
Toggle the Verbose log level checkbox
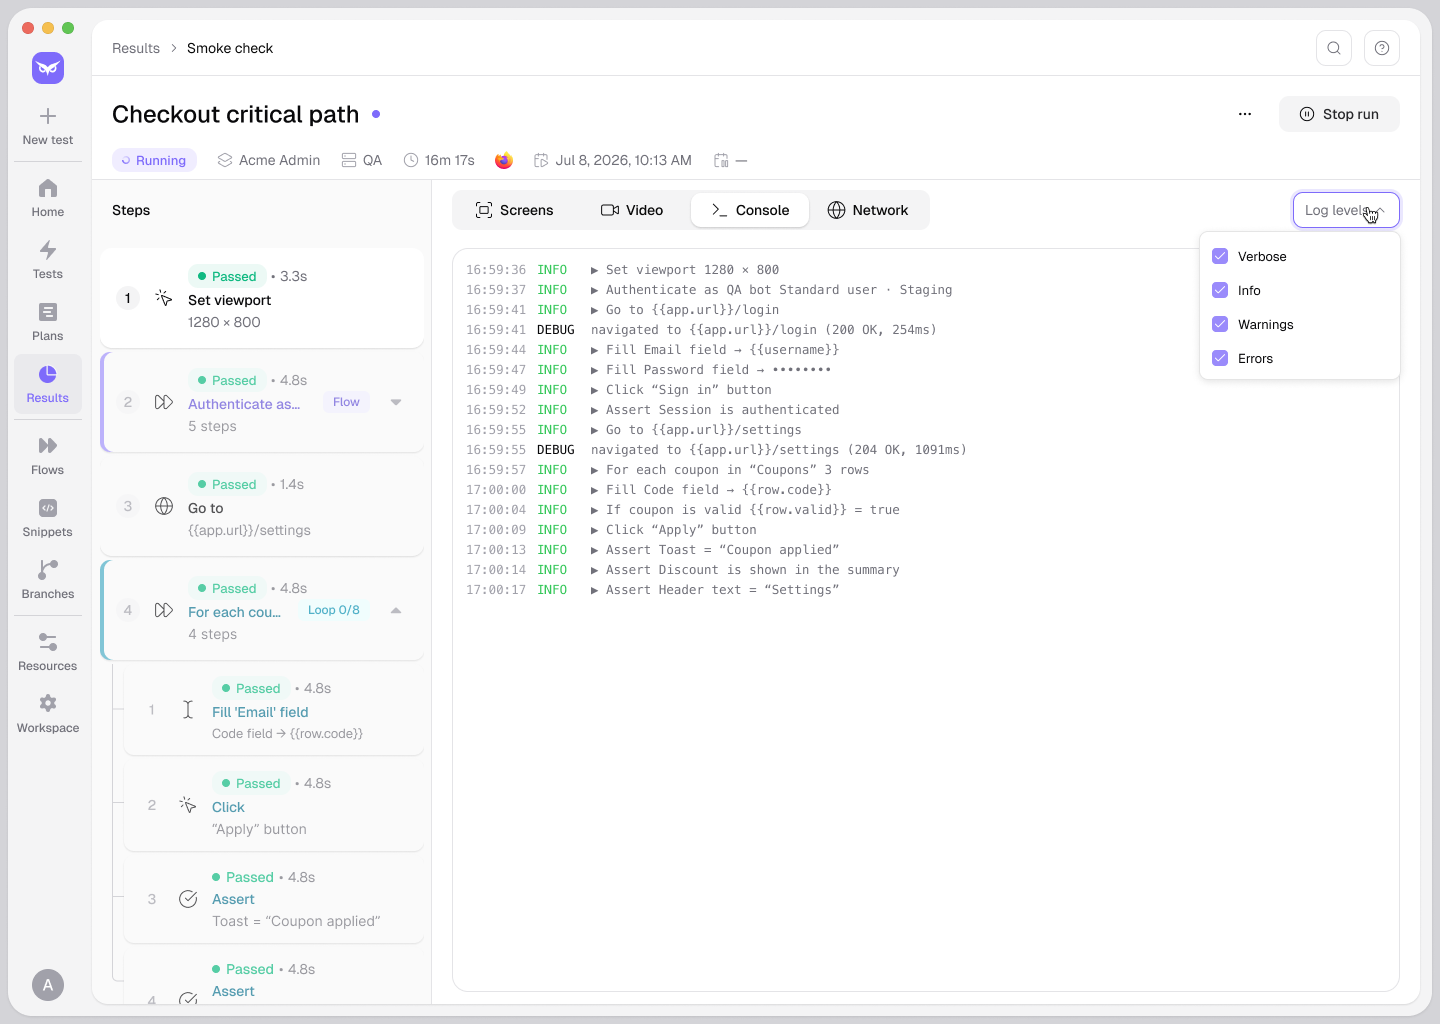tap(1220, 256)
